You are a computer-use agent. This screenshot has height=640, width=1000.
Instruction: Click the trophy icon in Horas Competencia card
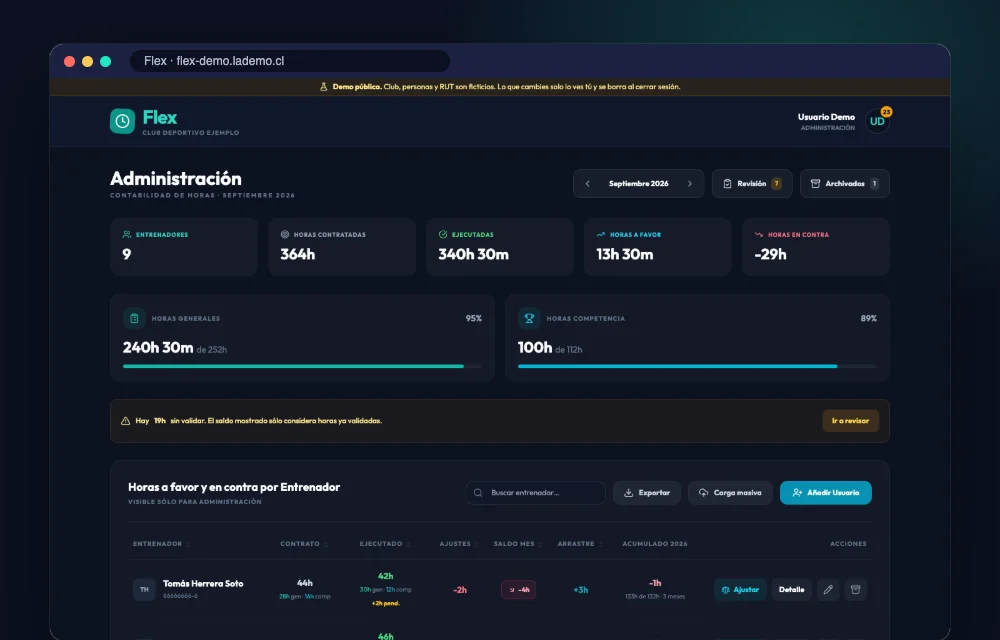[529, 318]
